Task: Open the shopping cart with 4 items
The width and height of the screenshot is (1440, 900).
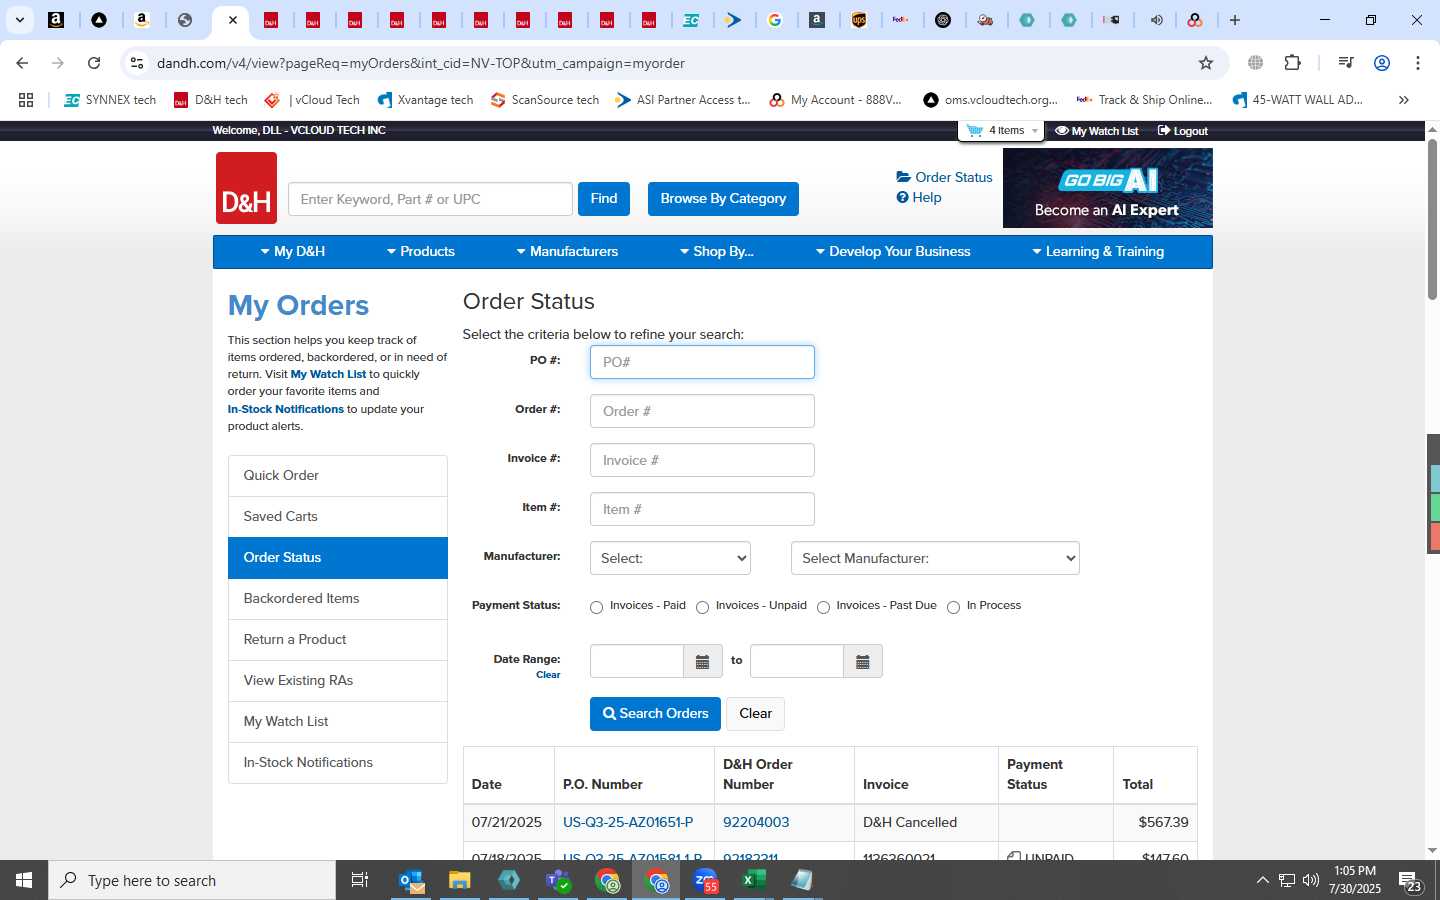Action: click(1002, 131)
